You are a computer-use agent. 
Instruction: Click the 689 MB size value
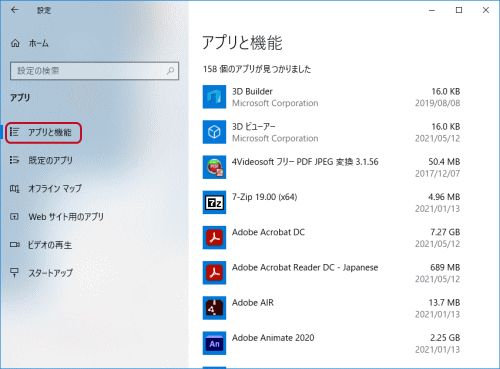point(445,267)
